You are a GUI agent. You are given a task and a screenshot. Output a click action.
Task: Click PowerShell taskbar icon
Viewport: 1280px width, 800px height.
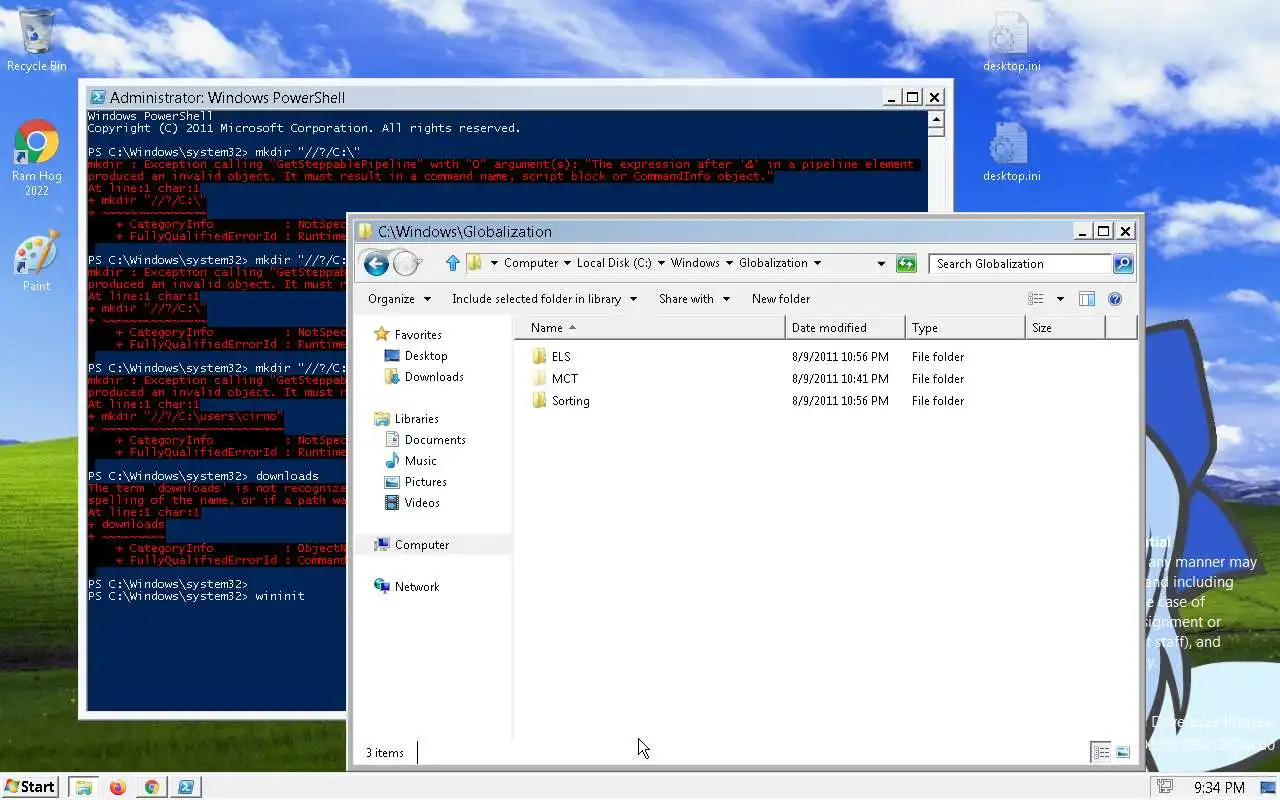tap(186, 787)
